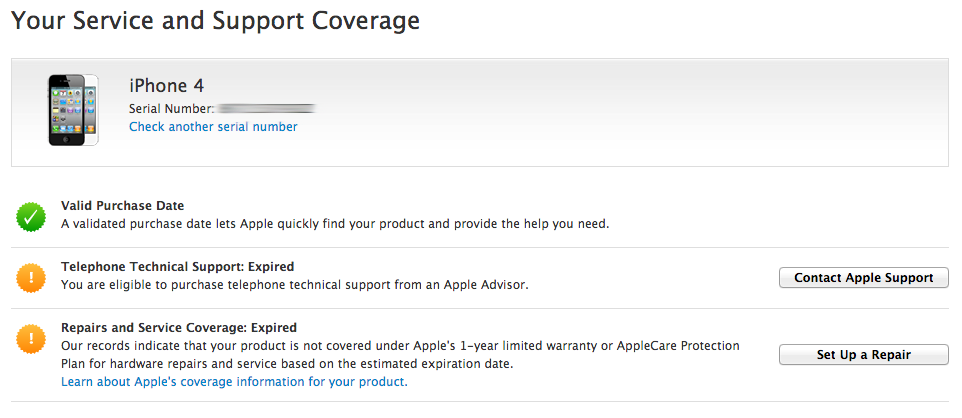962x418 pixels.
Task: Click the black iPhone 4 product image
Action: point(66,109)
